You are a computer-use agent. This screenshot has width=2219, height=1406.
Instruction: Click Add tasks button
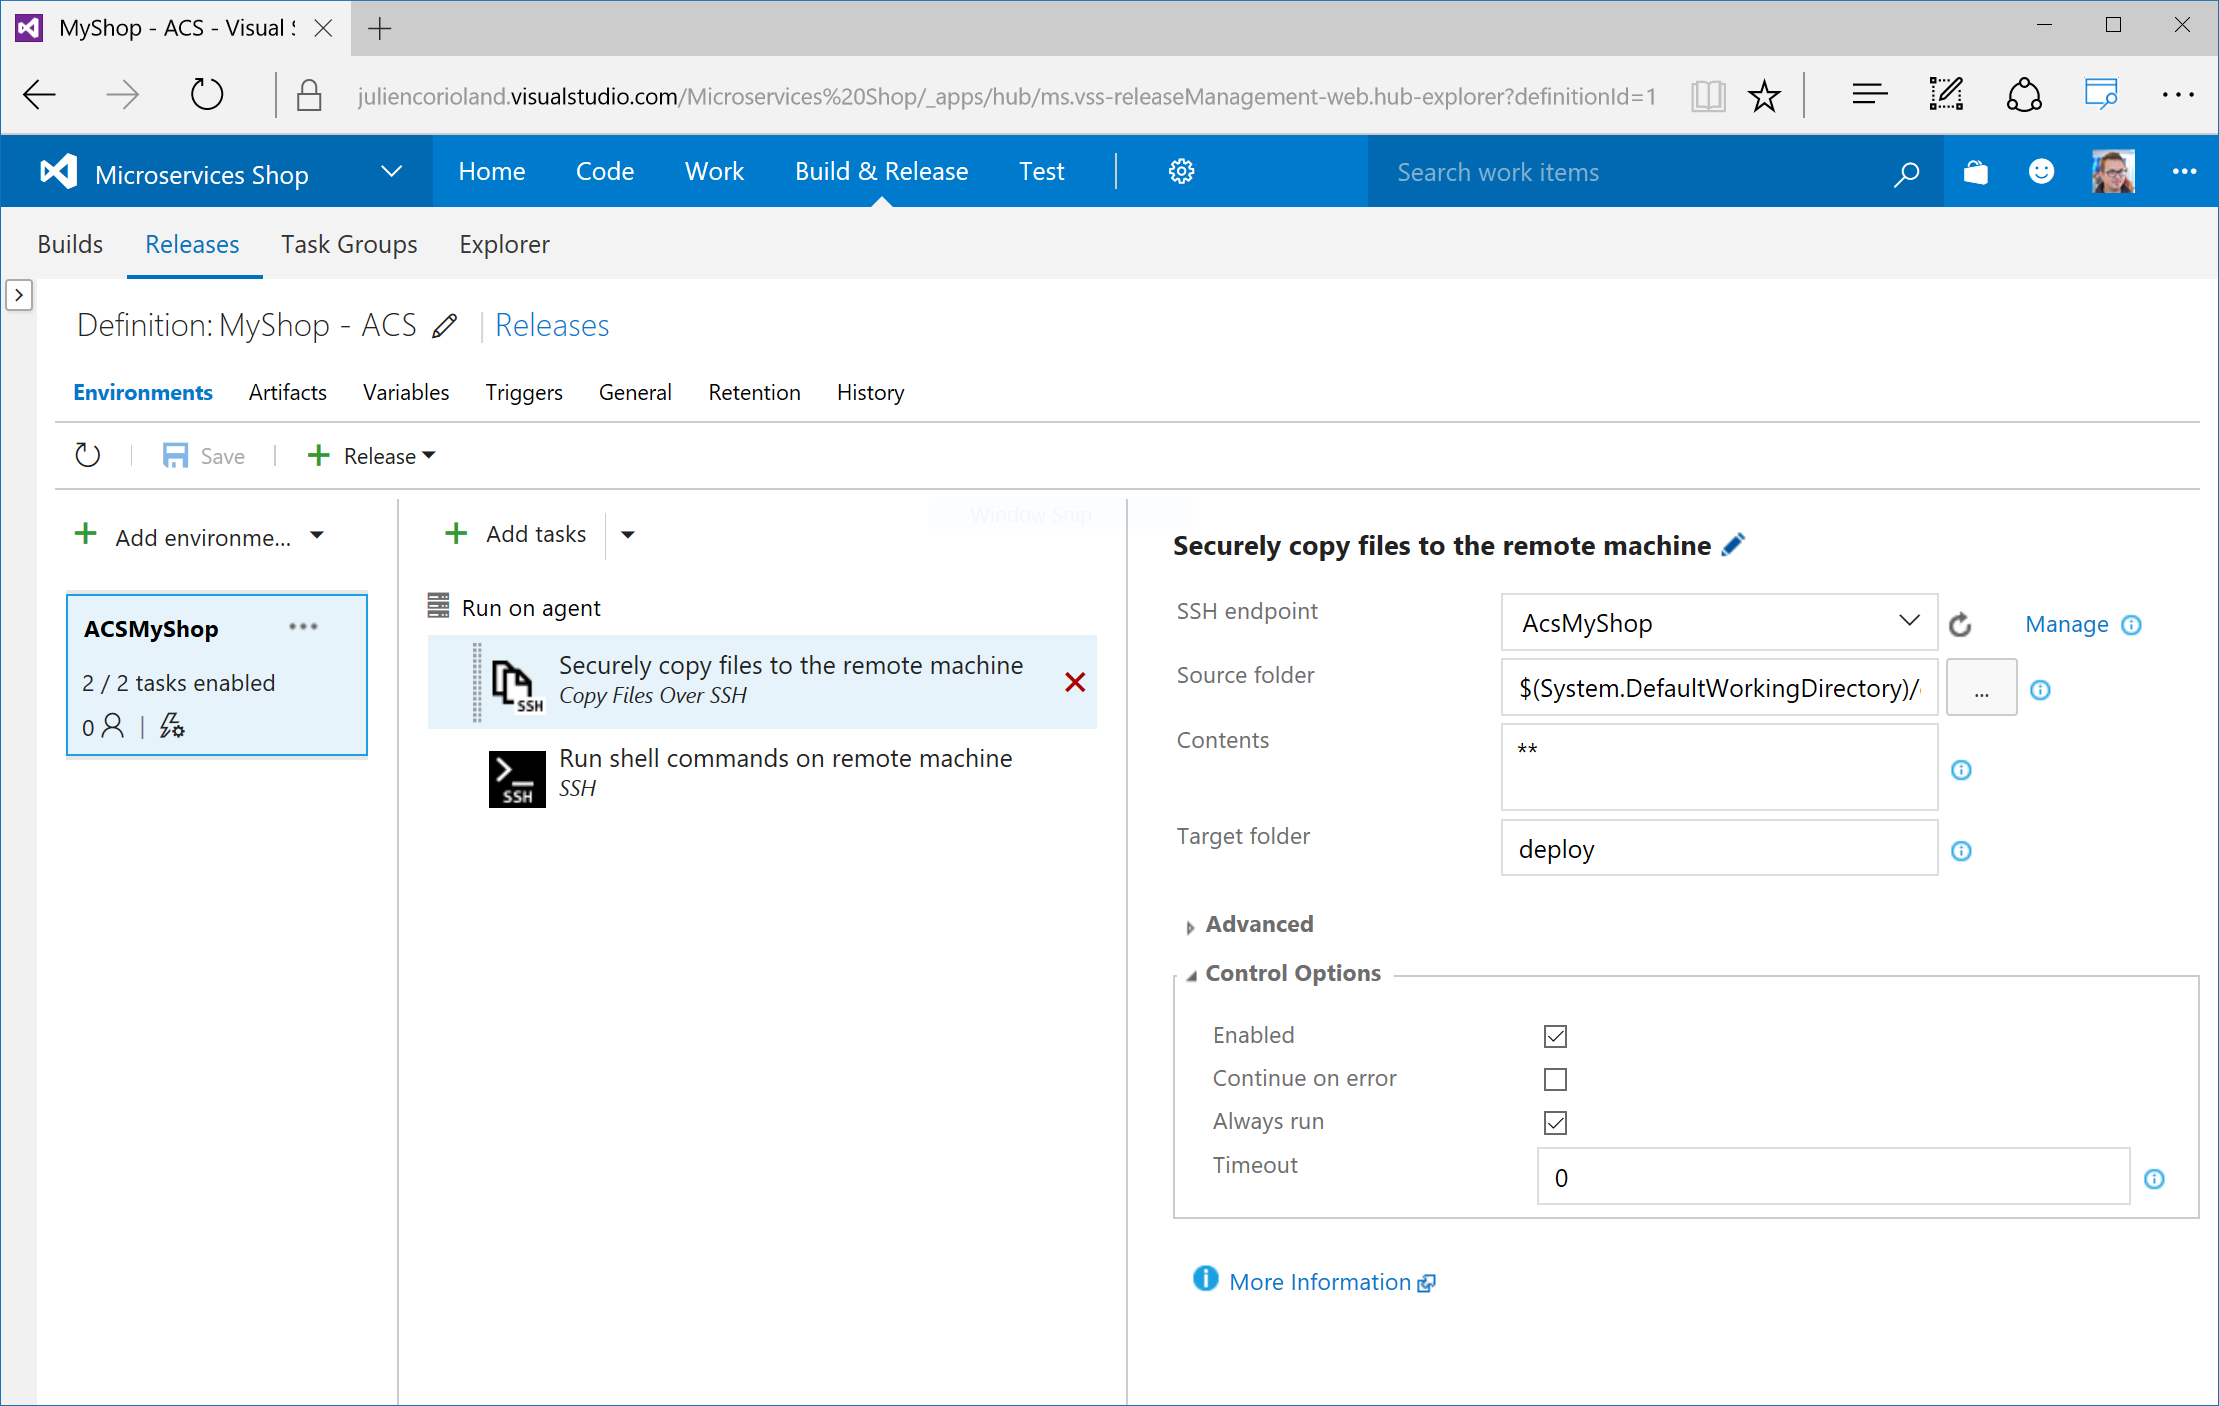point(516,535)
